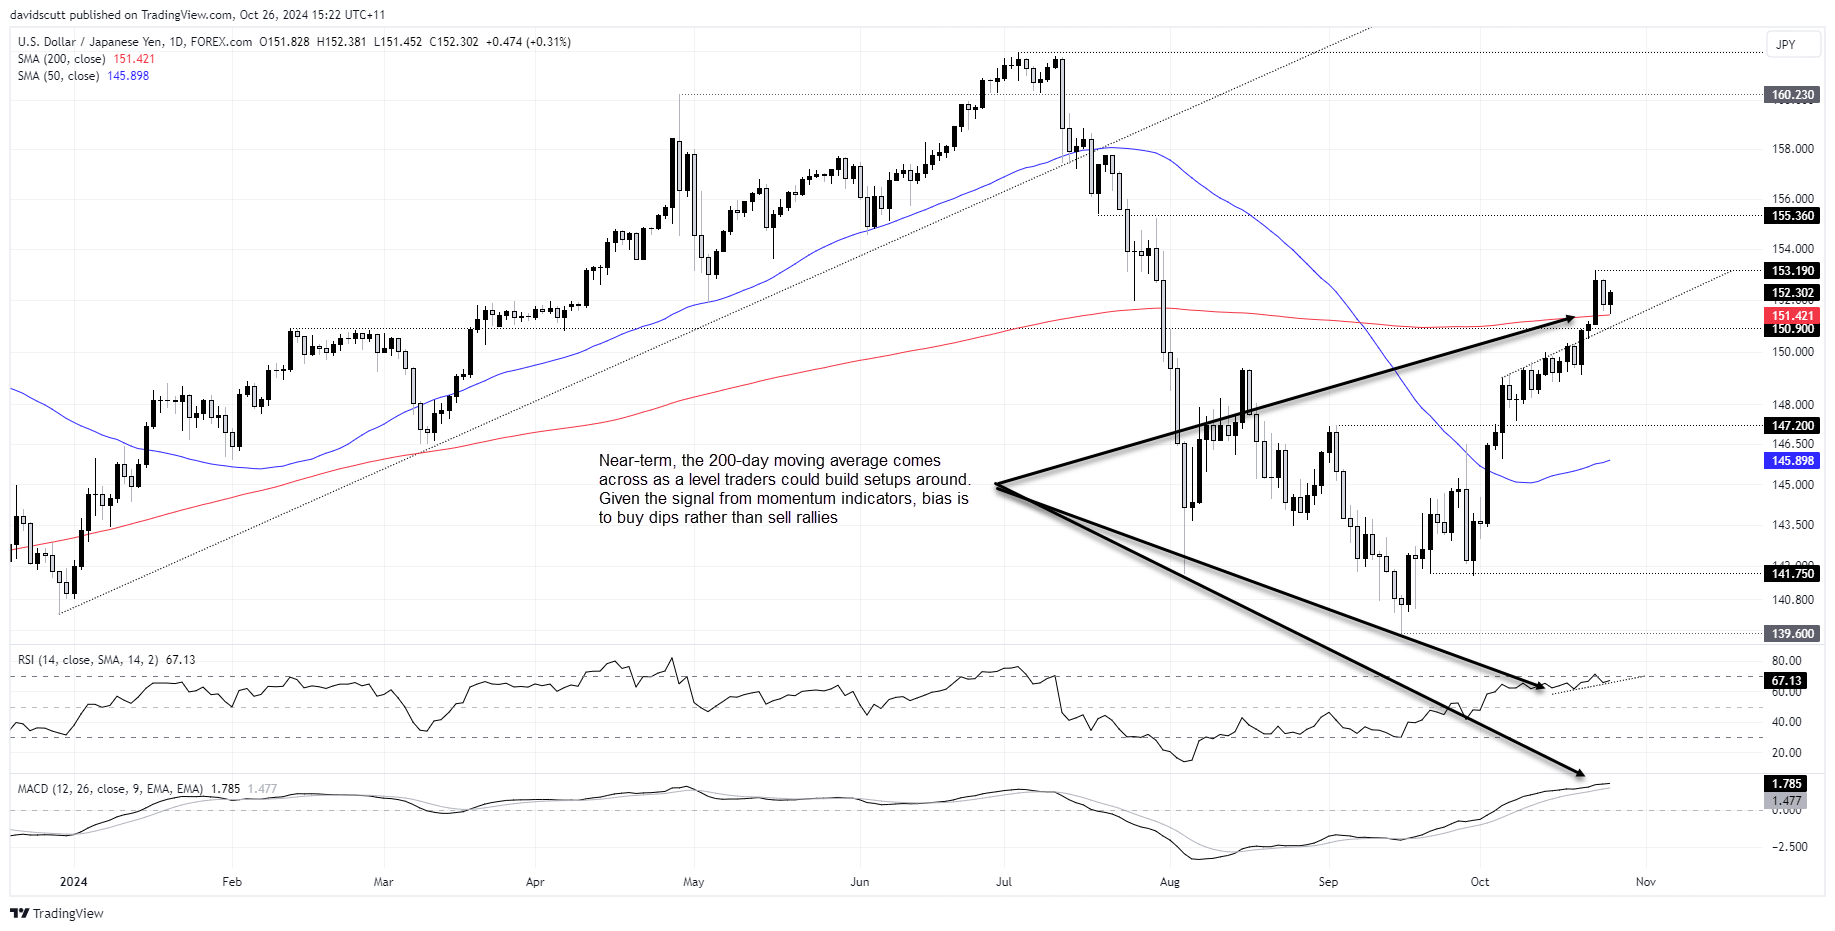Viewport: 1835px width, 931px height.
Task: Click the Jul label on time axis
Action: [x=1004, y=882]
